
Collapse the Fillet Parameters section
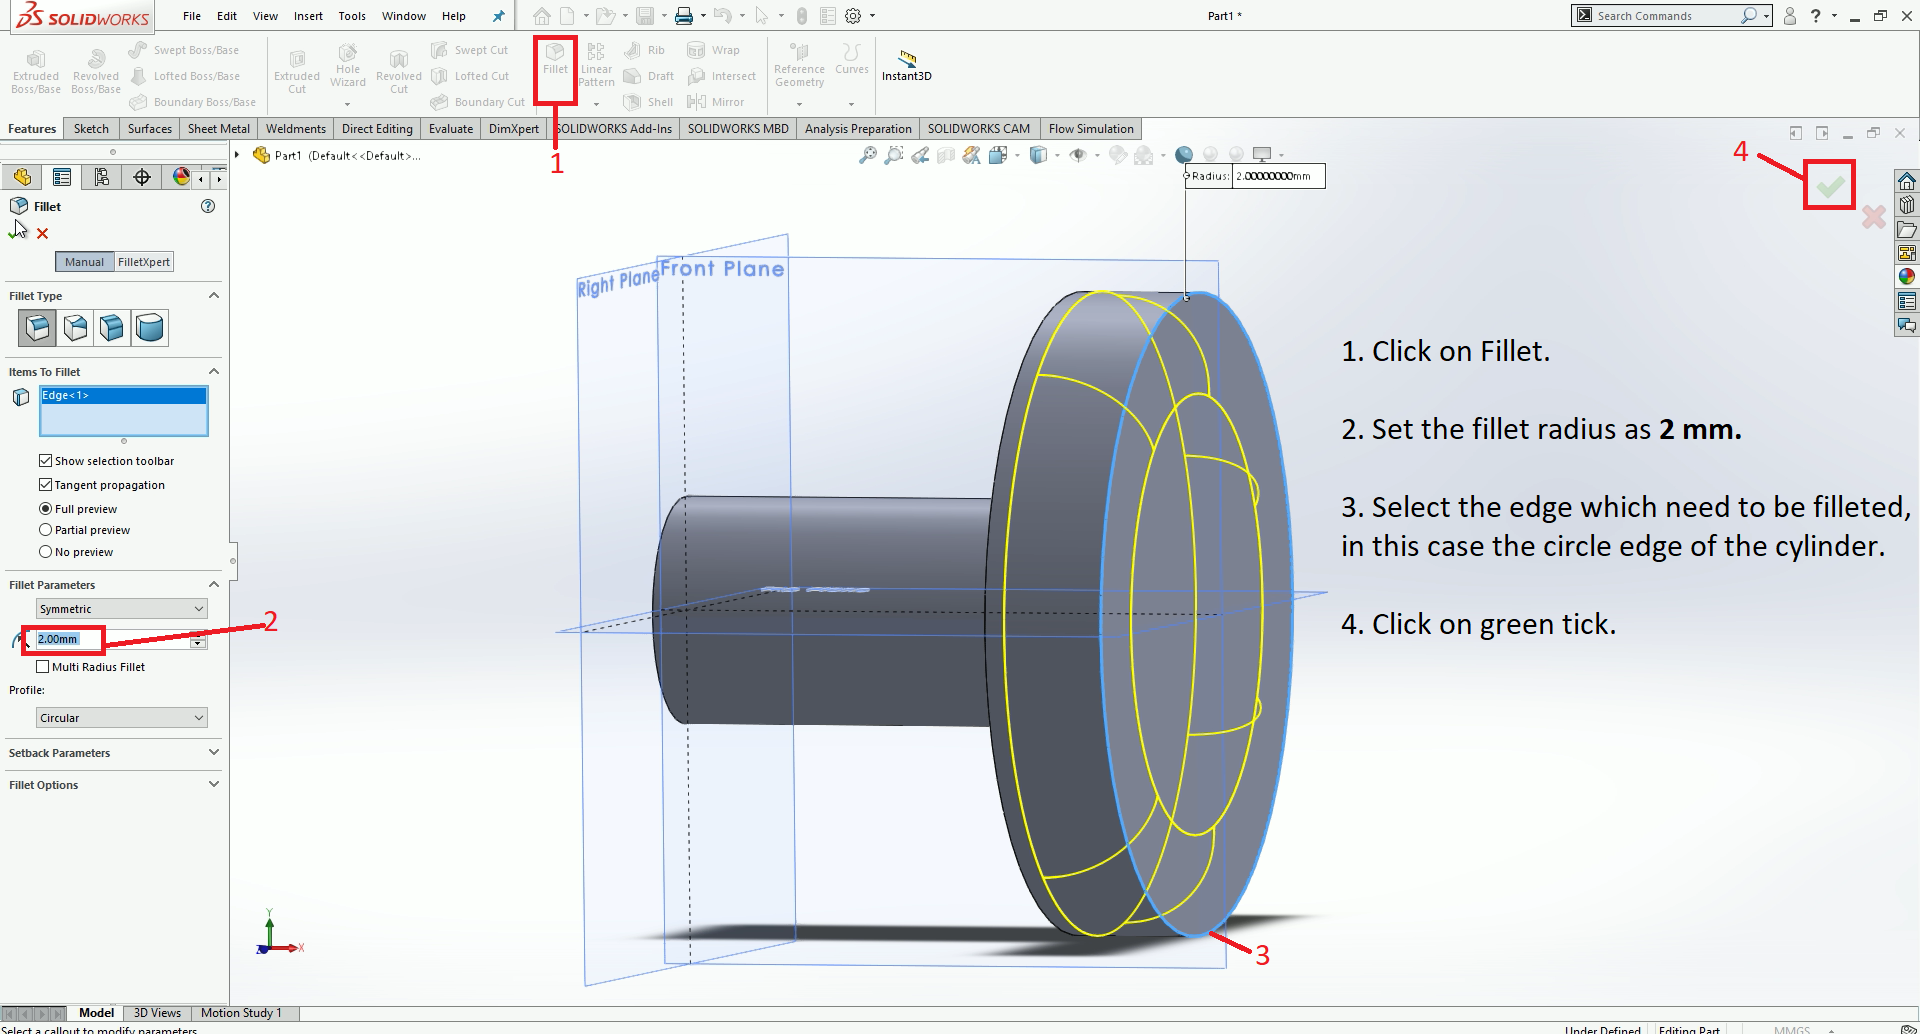tap(213, 585)
